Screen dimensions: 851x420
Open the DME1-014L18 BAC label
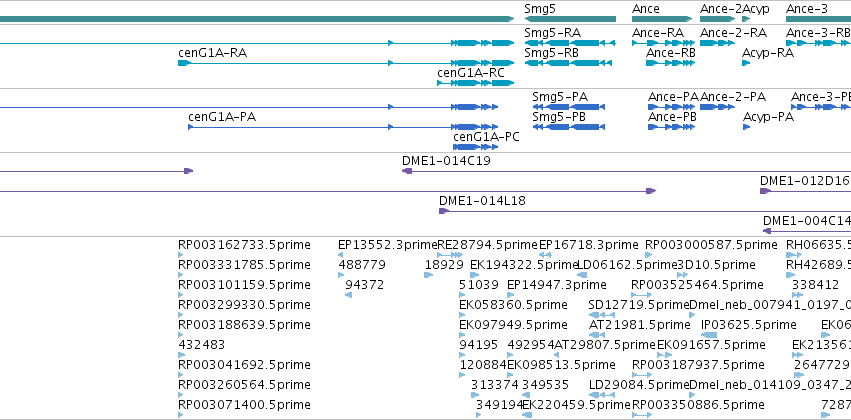(482, 201)
